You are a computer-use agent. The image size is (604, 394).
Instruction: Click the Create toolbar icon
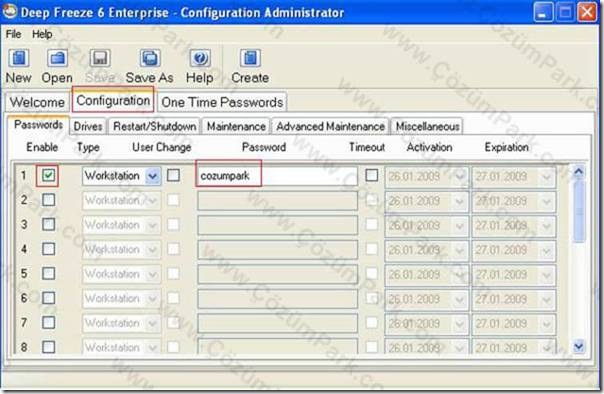click(x=250, y=59)
